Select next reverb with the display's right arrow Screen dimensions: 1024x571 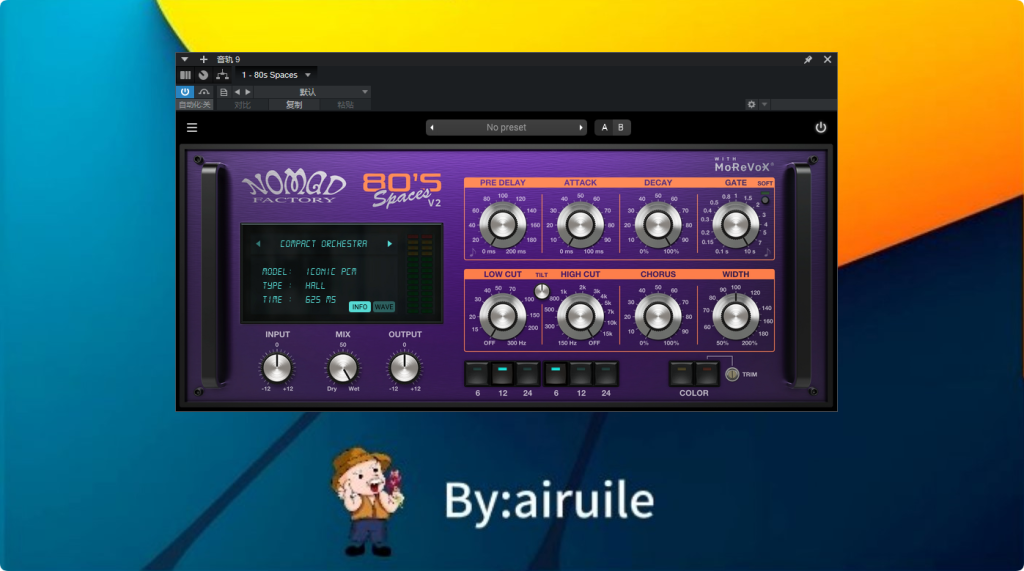(390, 244)
